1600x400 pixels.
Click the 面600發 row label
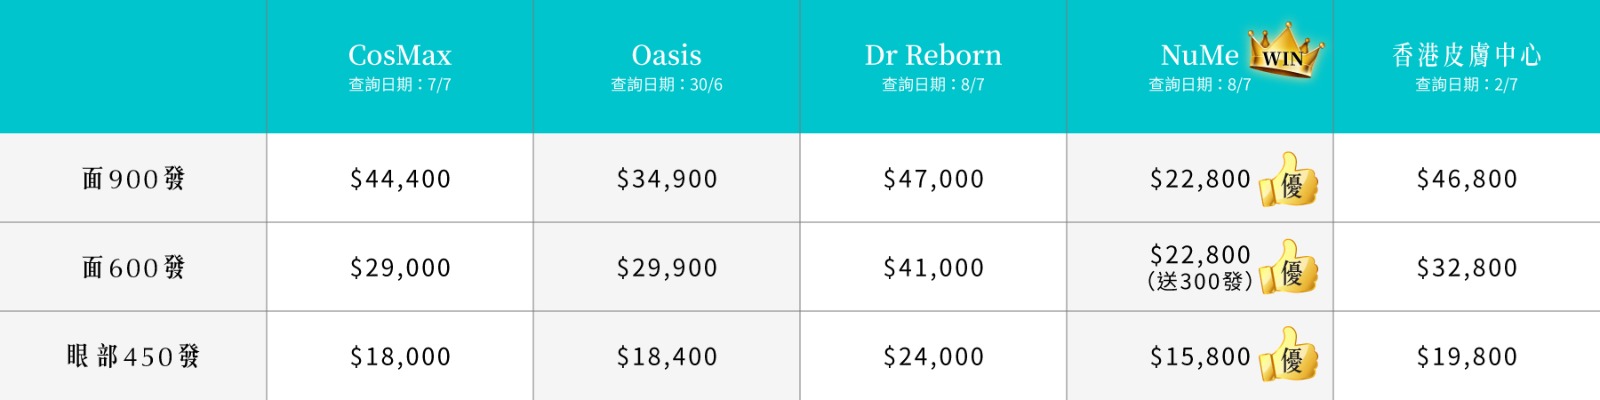coord(133,267)
